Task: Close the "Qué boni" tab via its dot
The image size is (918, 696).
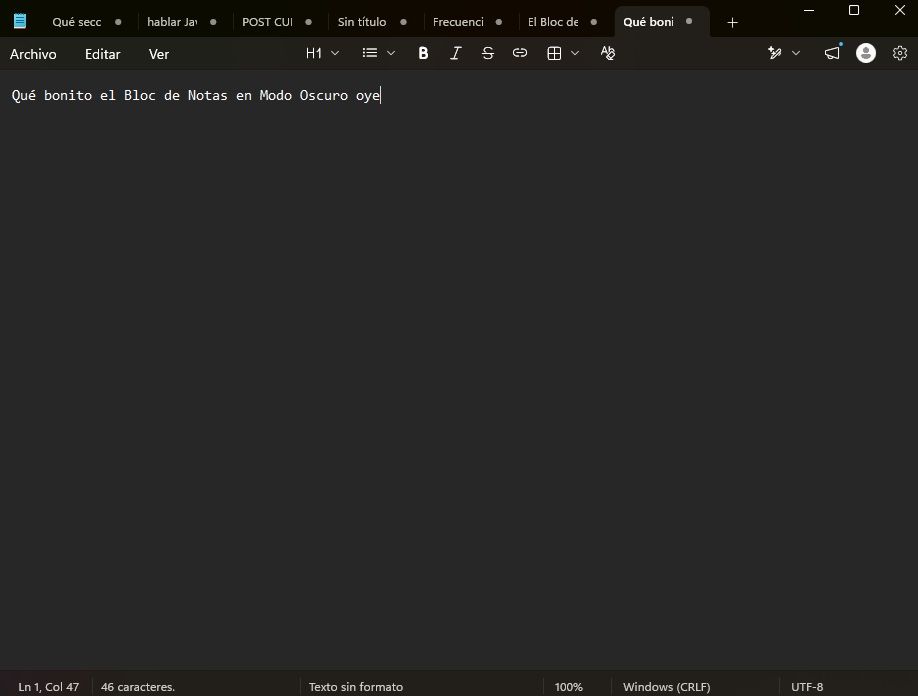Action: (689, 22)
